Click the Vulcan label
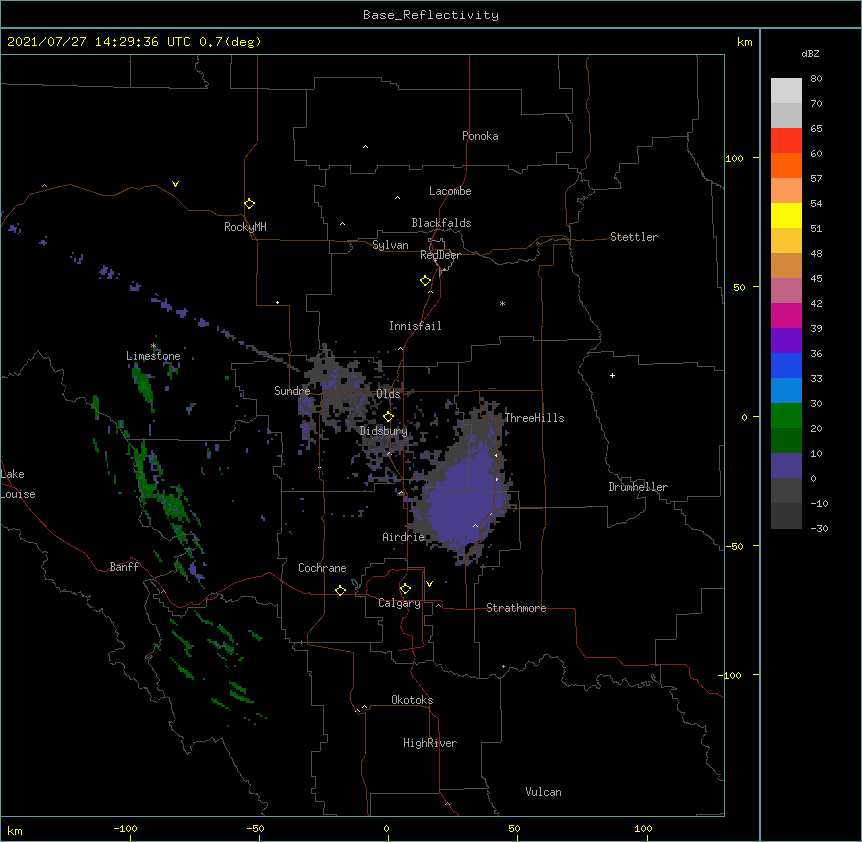The width and height of the screenshot is (862, 842). pyautogui.click(x=543, y=792)
